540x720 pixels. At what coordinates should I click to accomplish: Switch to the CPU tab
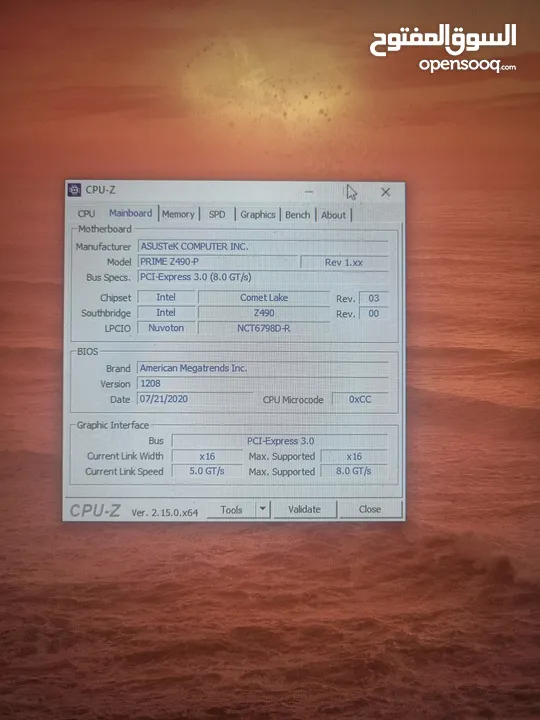[86, 214]
